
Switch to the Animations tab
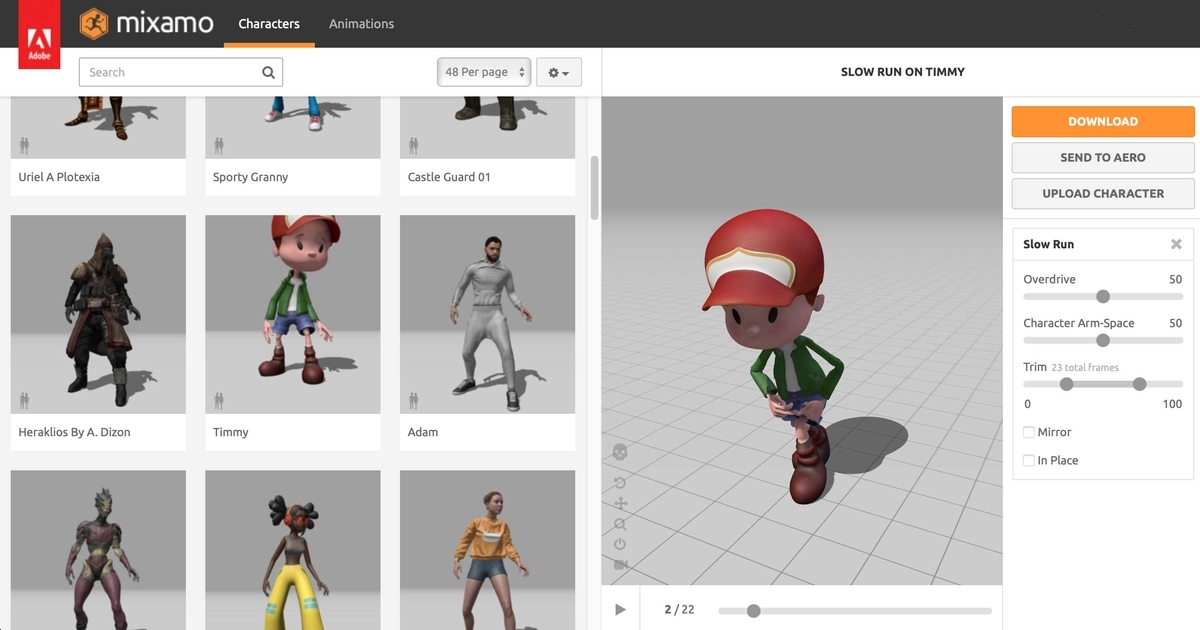[362, 24]
